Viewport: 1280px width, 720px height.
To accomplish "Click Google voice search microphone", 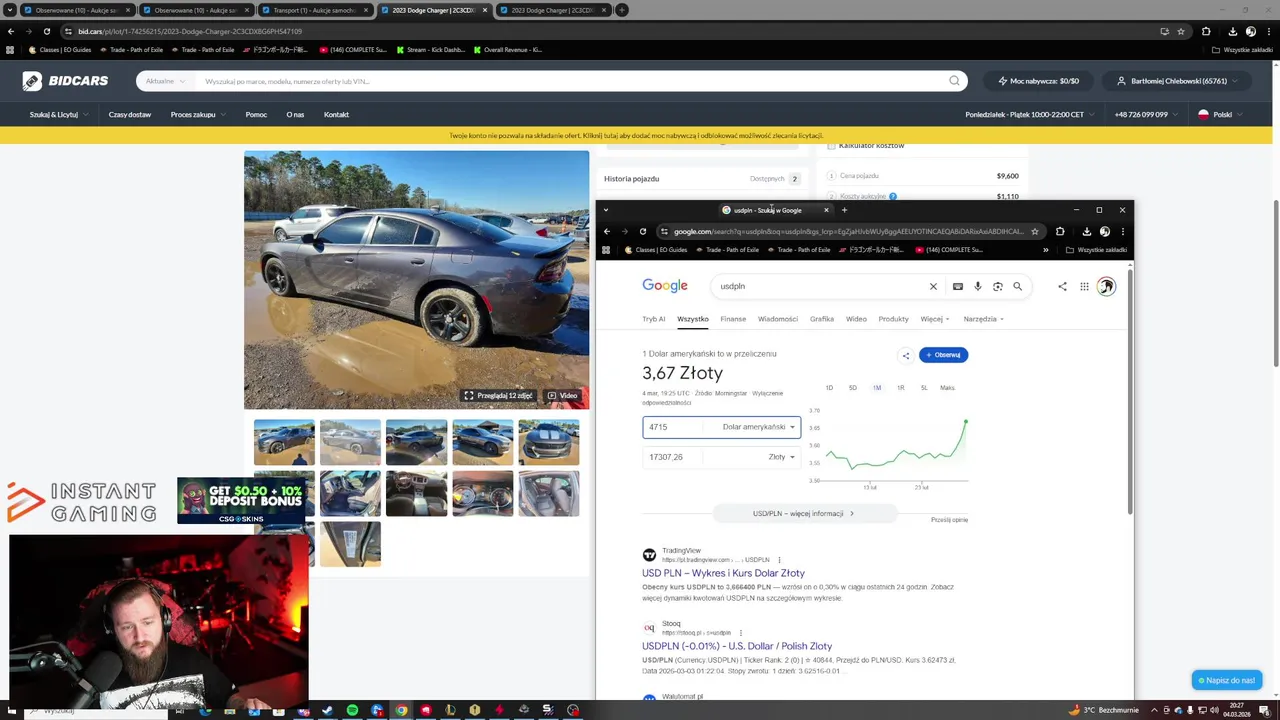I will click(x=977, y=286).
